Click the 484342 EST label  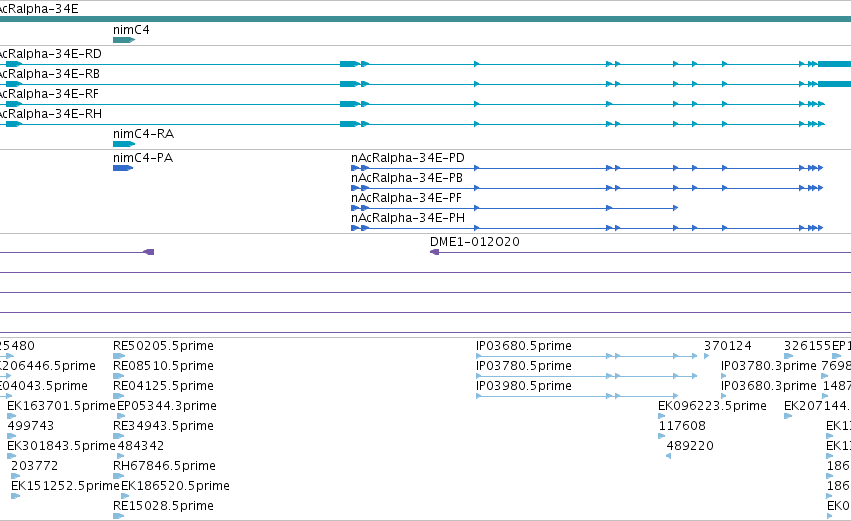tap(141, 446)
